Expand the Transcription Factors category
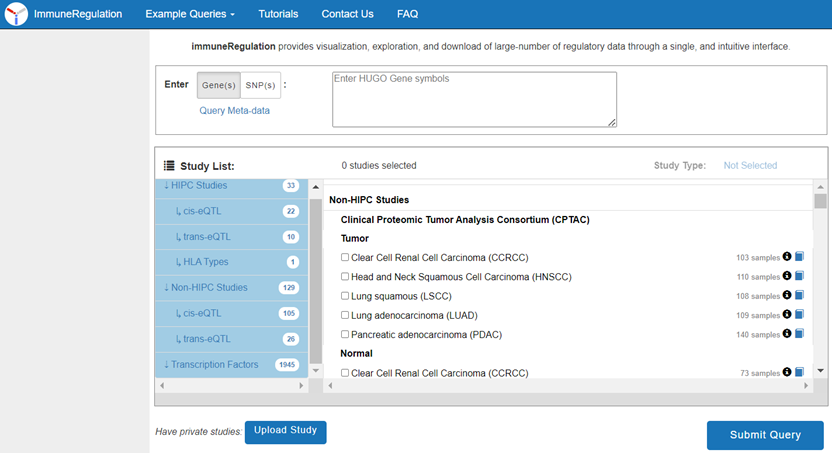Viewport: 832px width, 453px height. (x=214, y=364)
